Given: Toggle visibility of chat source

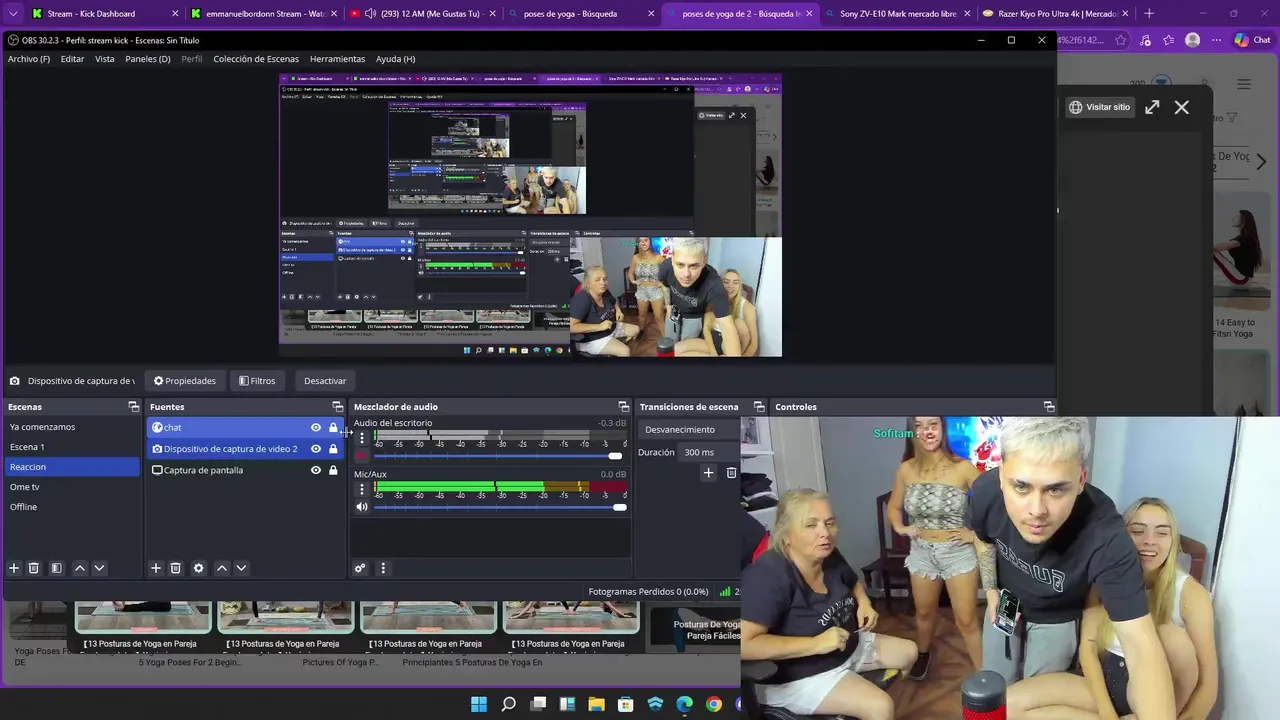Looking at the screenshot, I should pos(316,428).
